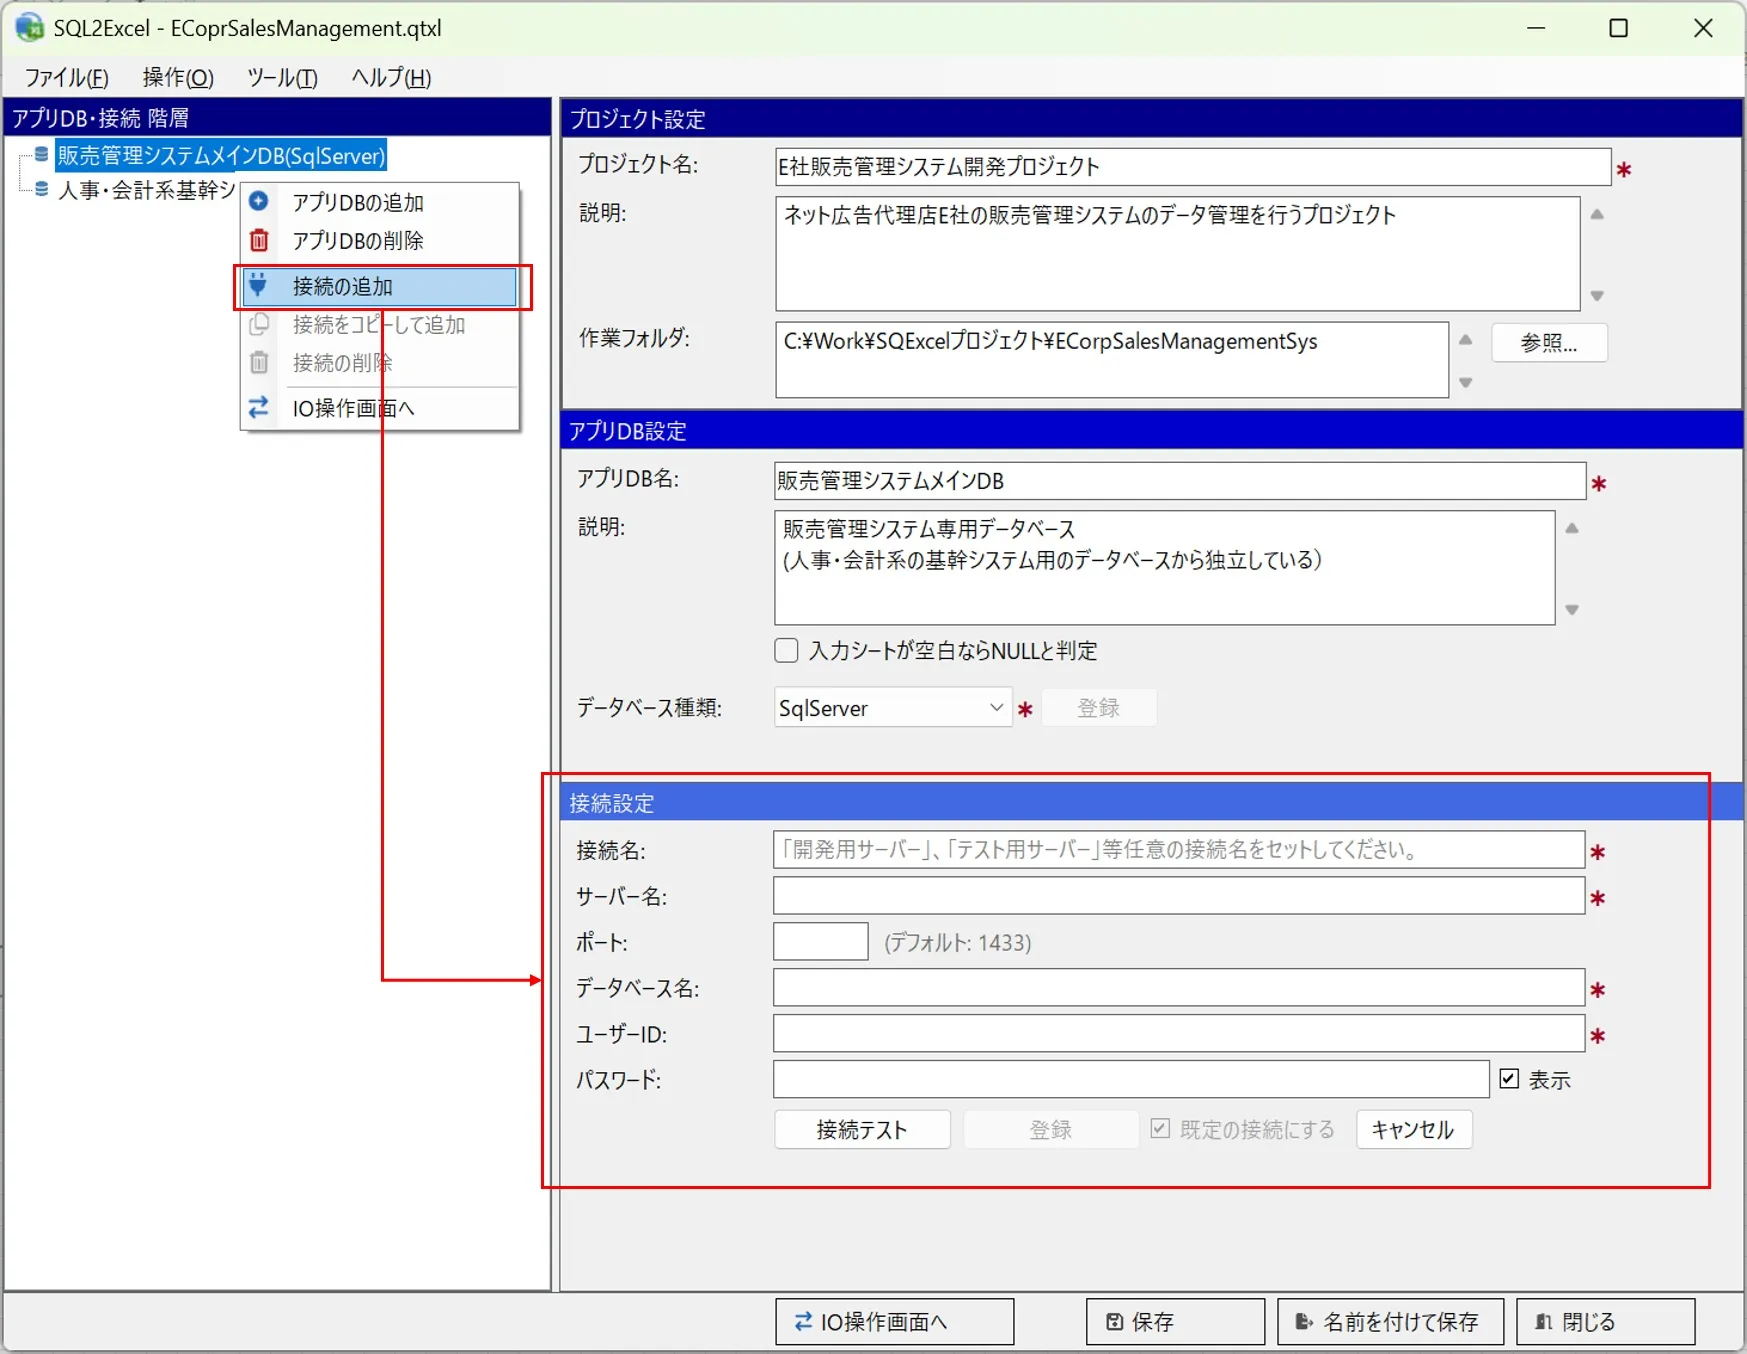Viewport: 1747px width, 1354px height.
Task: Click into the パスワード input field
Action: pyautogui.click(x=1131, y=1080)
